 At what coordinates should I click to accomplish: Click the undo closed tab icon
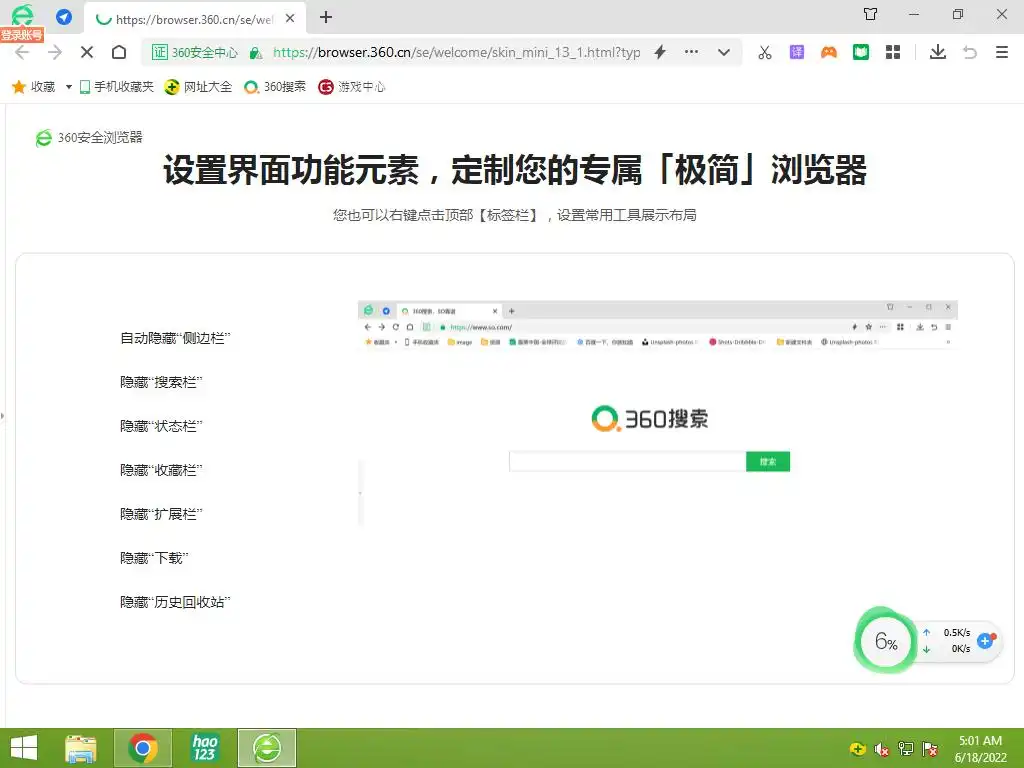click(970, 52)
